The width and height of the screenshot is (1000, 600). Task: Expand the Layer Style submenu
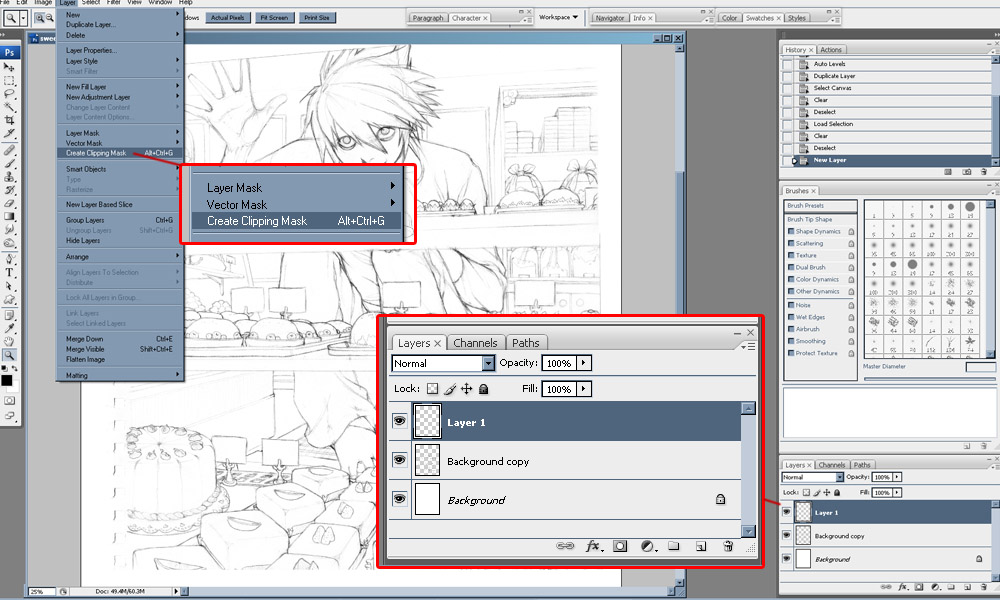pos(121,61)
